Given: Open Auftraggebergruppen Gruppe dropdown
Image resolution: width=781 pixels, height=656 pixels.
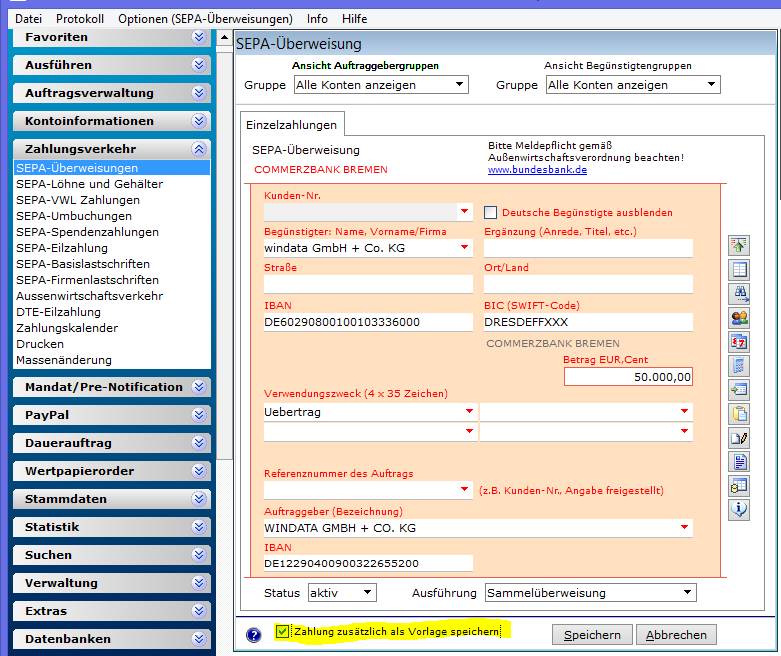Looking at the screenshot, I should click(381, 85).
